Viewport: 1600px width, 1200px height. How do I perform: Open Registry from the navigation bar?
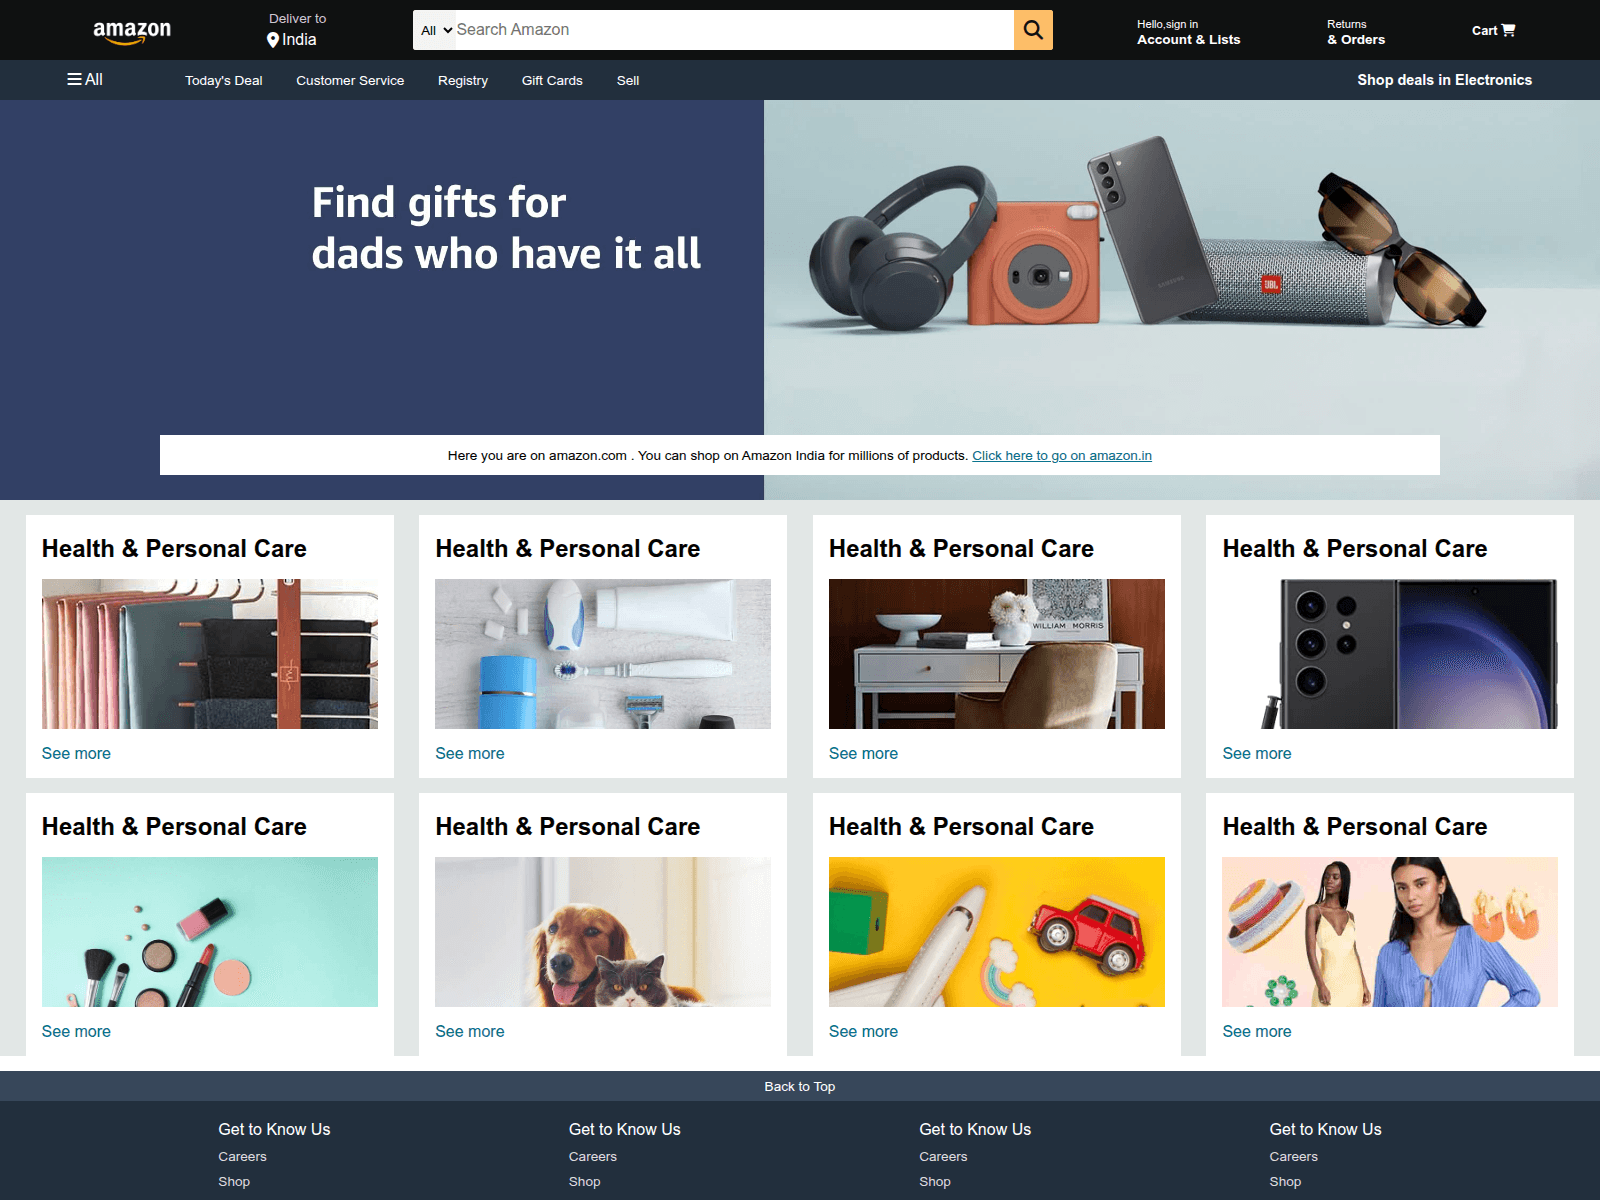[463, 80]
